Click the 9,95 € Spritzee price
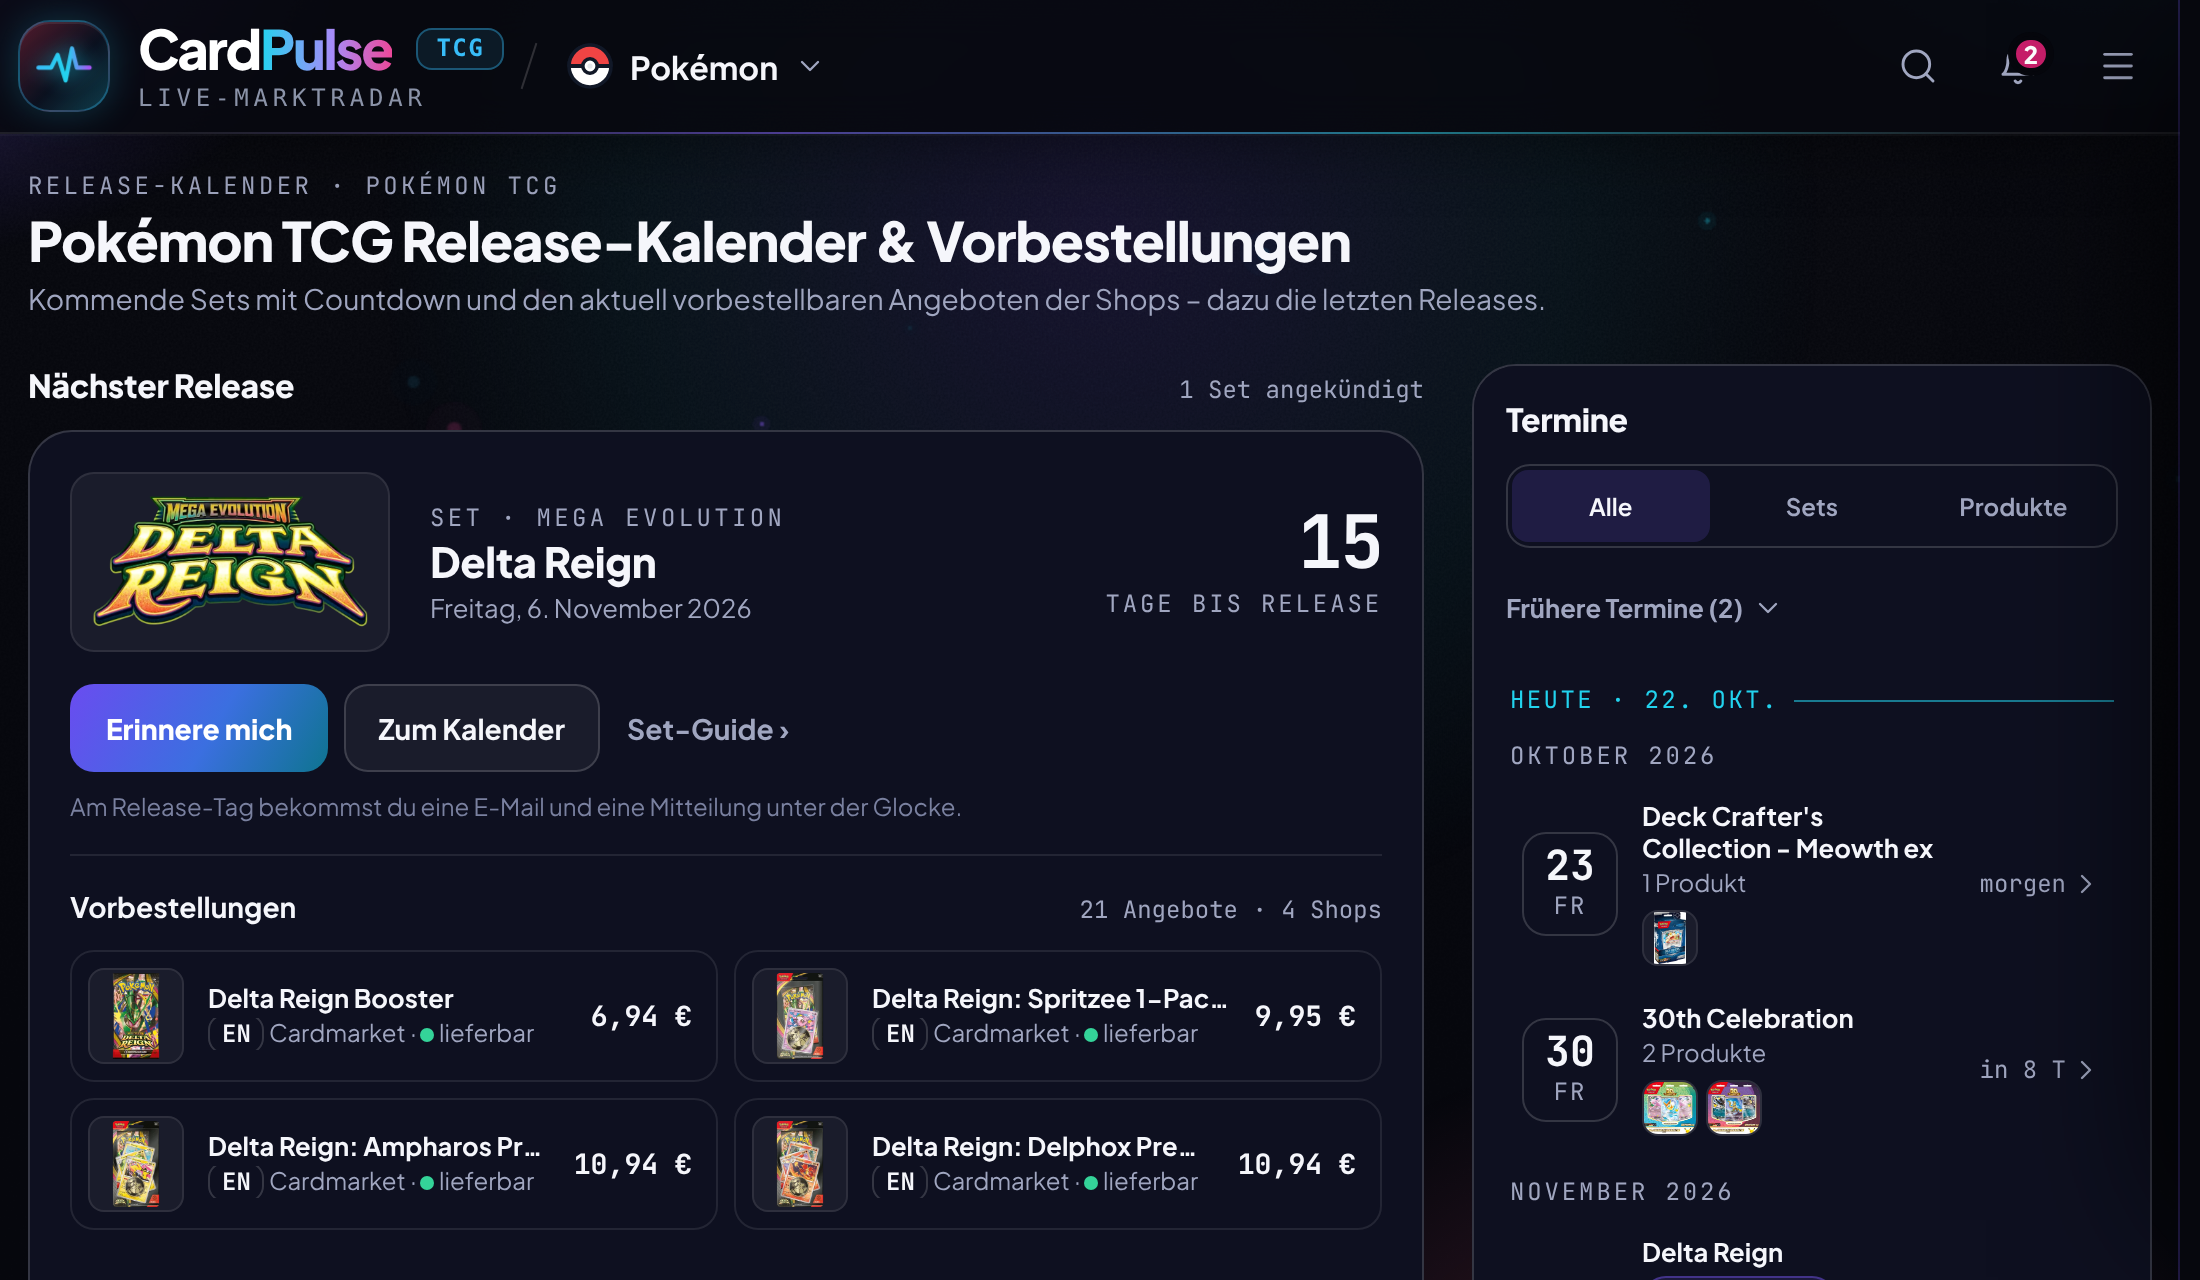Screen dimensions: 2200x1280 pos(1305,1016)
